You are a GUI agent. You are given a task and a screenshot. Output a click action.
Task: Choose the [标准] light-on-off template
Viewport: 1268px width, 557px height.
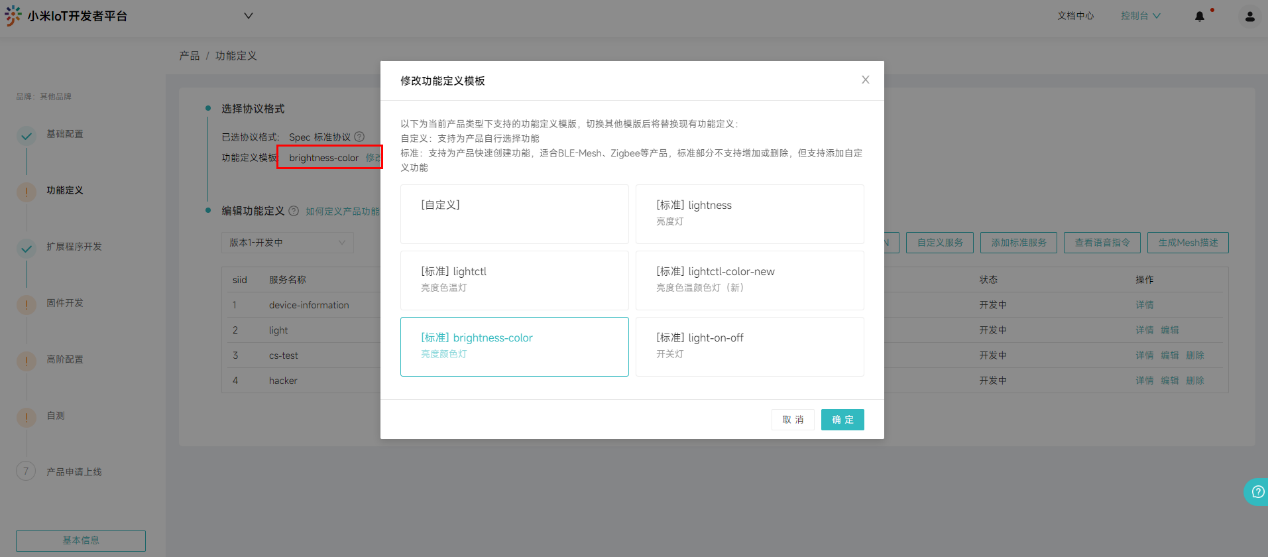749,346
